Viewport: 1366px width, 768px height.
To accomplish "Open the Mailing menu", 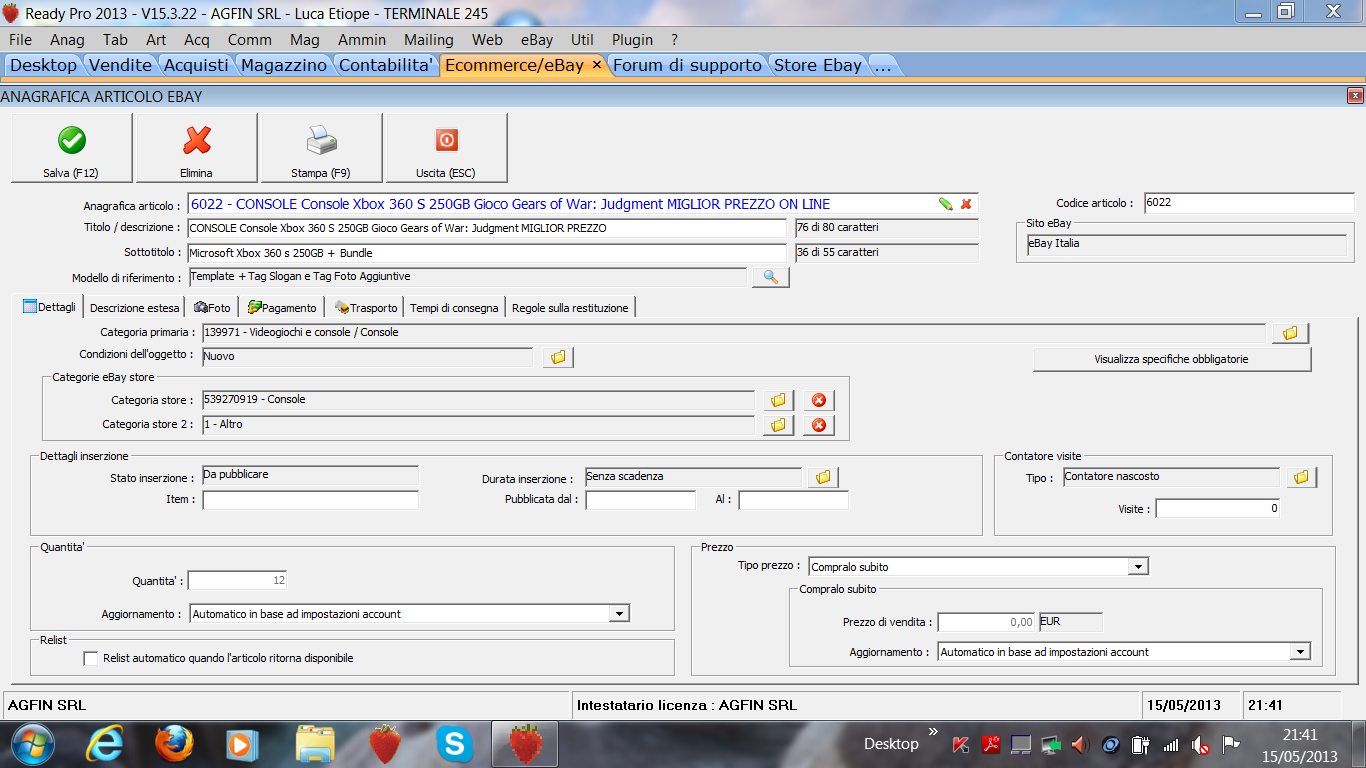I will [429, 40].
